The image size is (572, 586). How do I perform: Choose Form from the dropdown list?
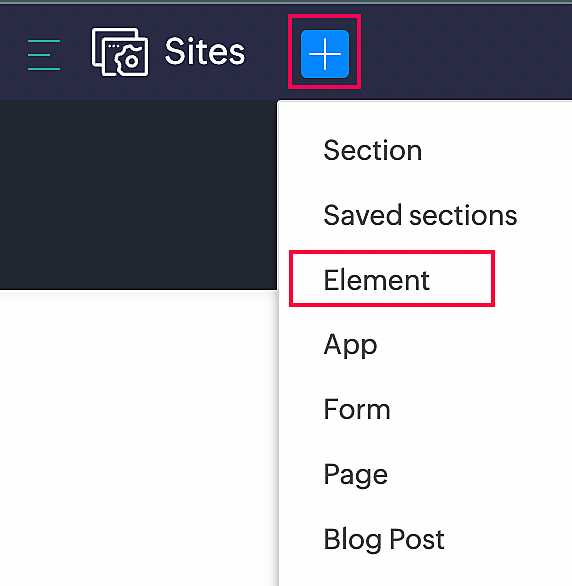(357, 409)
